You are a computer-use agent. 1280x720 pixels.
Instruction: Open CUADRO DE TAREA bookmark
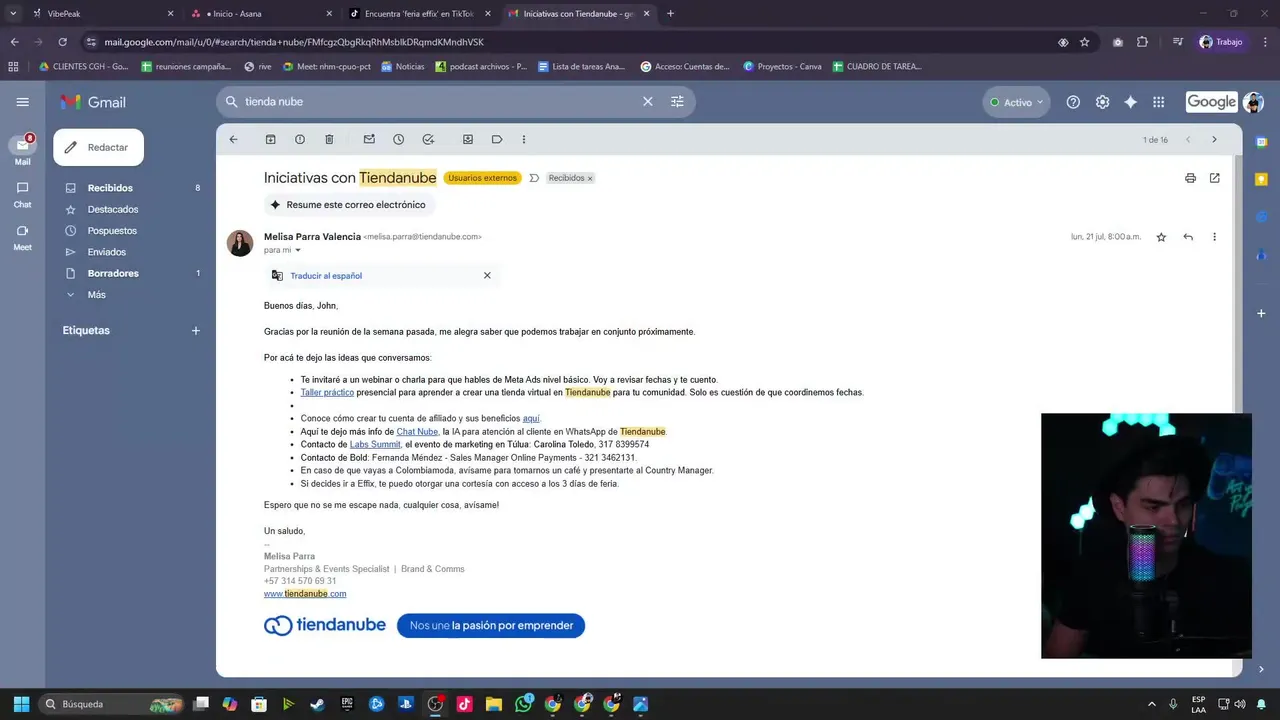point(876,67)
